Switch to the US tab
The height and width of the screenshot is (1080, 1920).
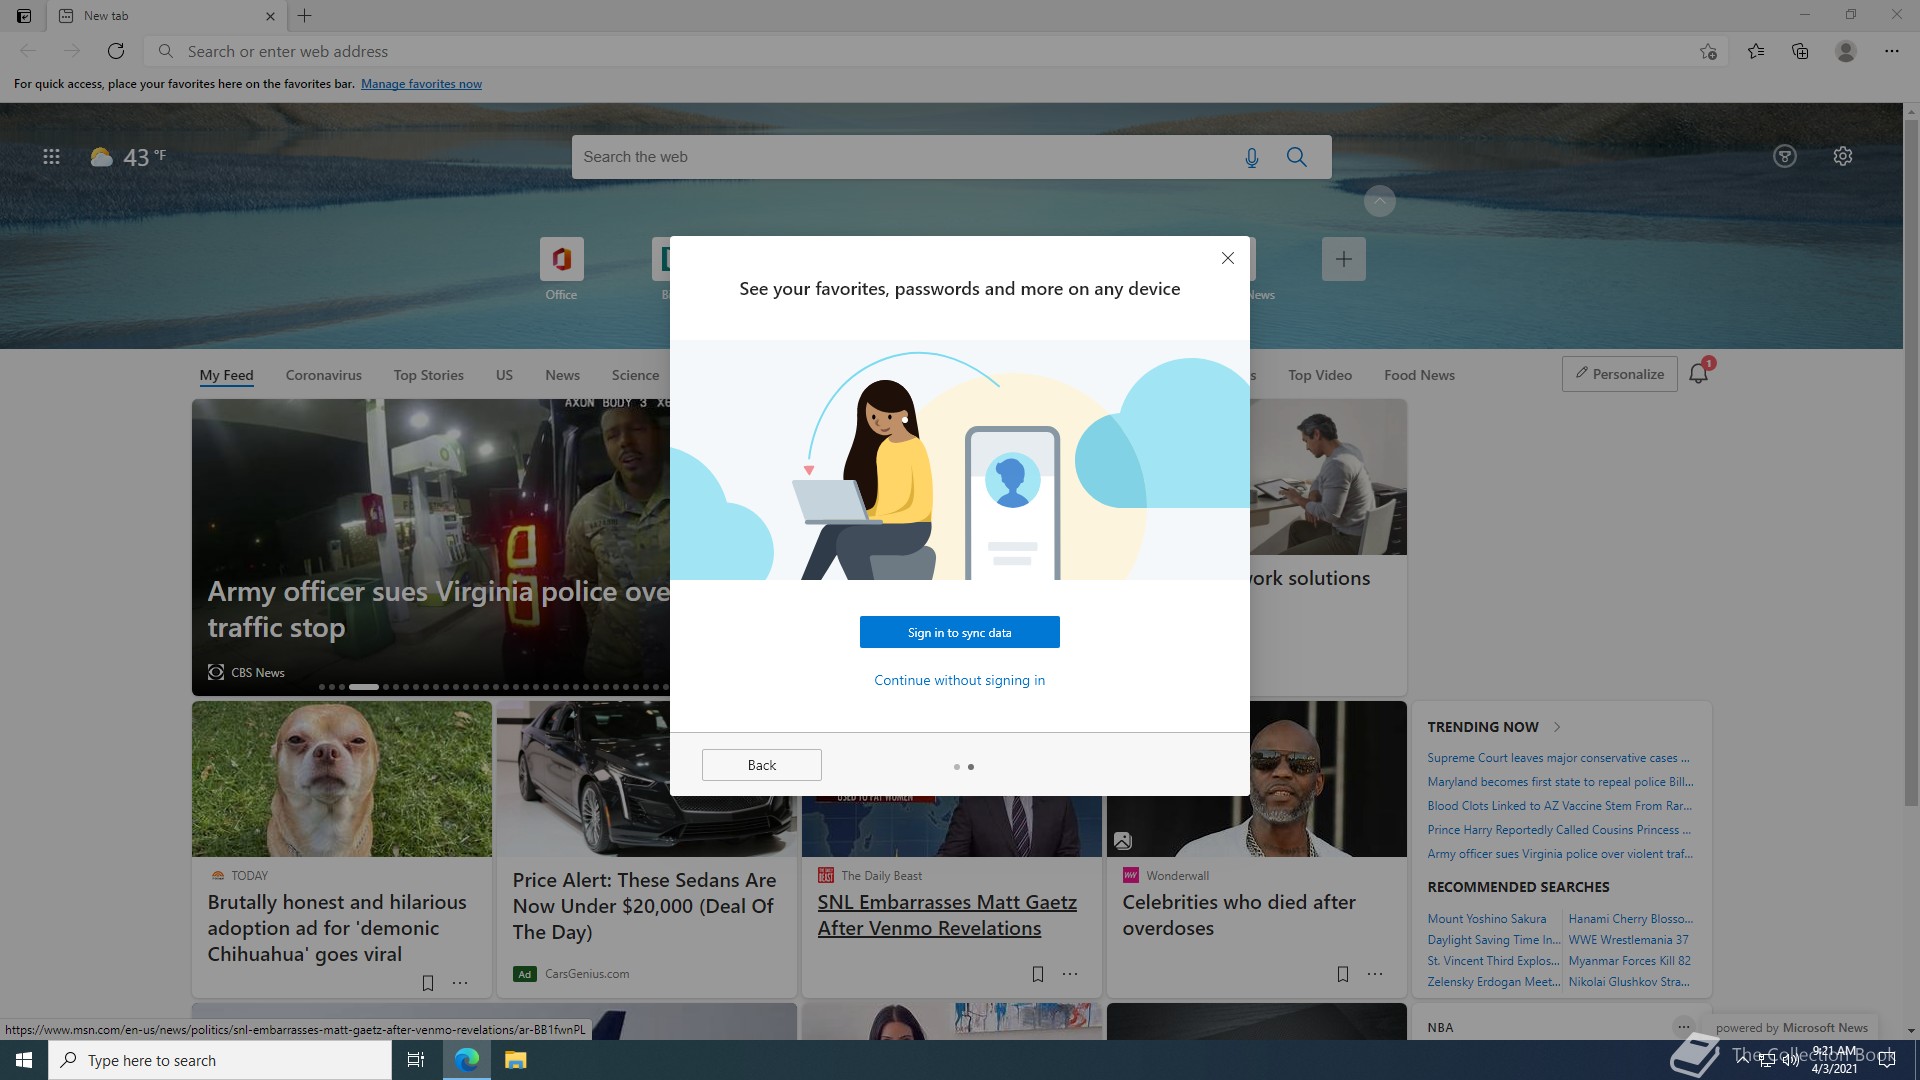[504, 375]
